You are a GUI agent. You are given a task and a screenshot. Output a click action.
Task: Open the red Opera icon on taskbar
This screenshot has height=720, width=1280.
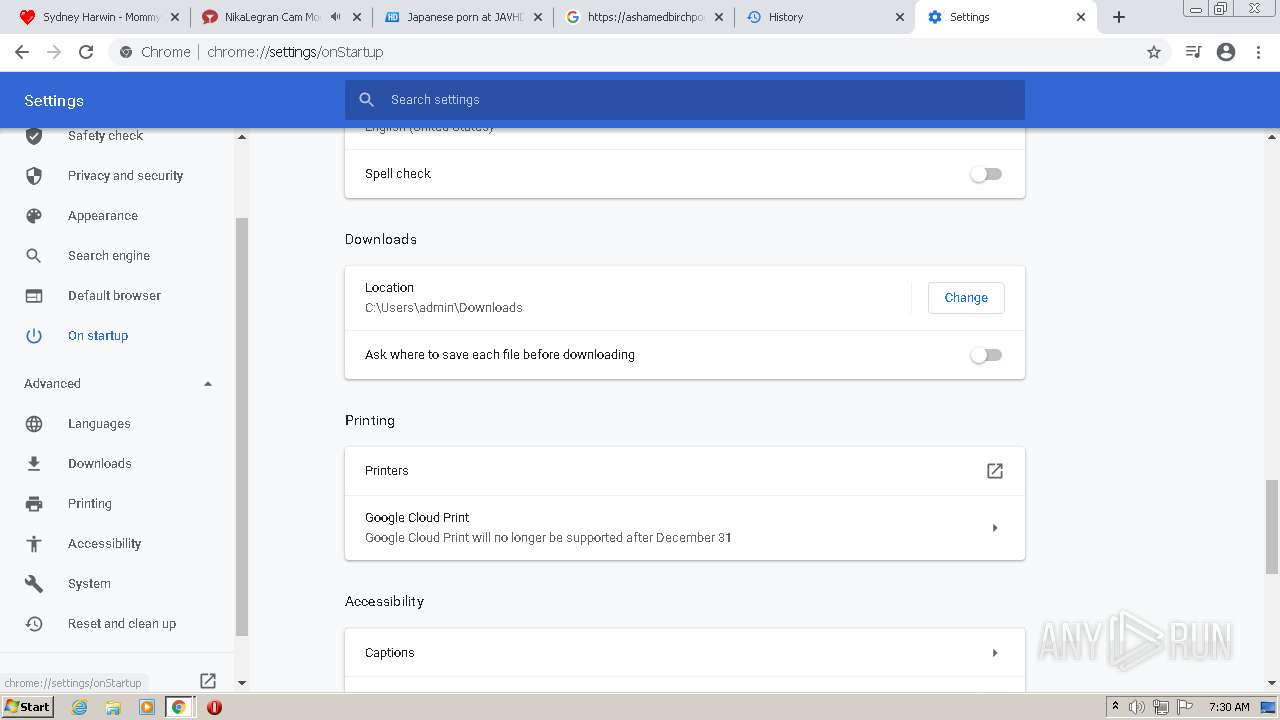214,707
